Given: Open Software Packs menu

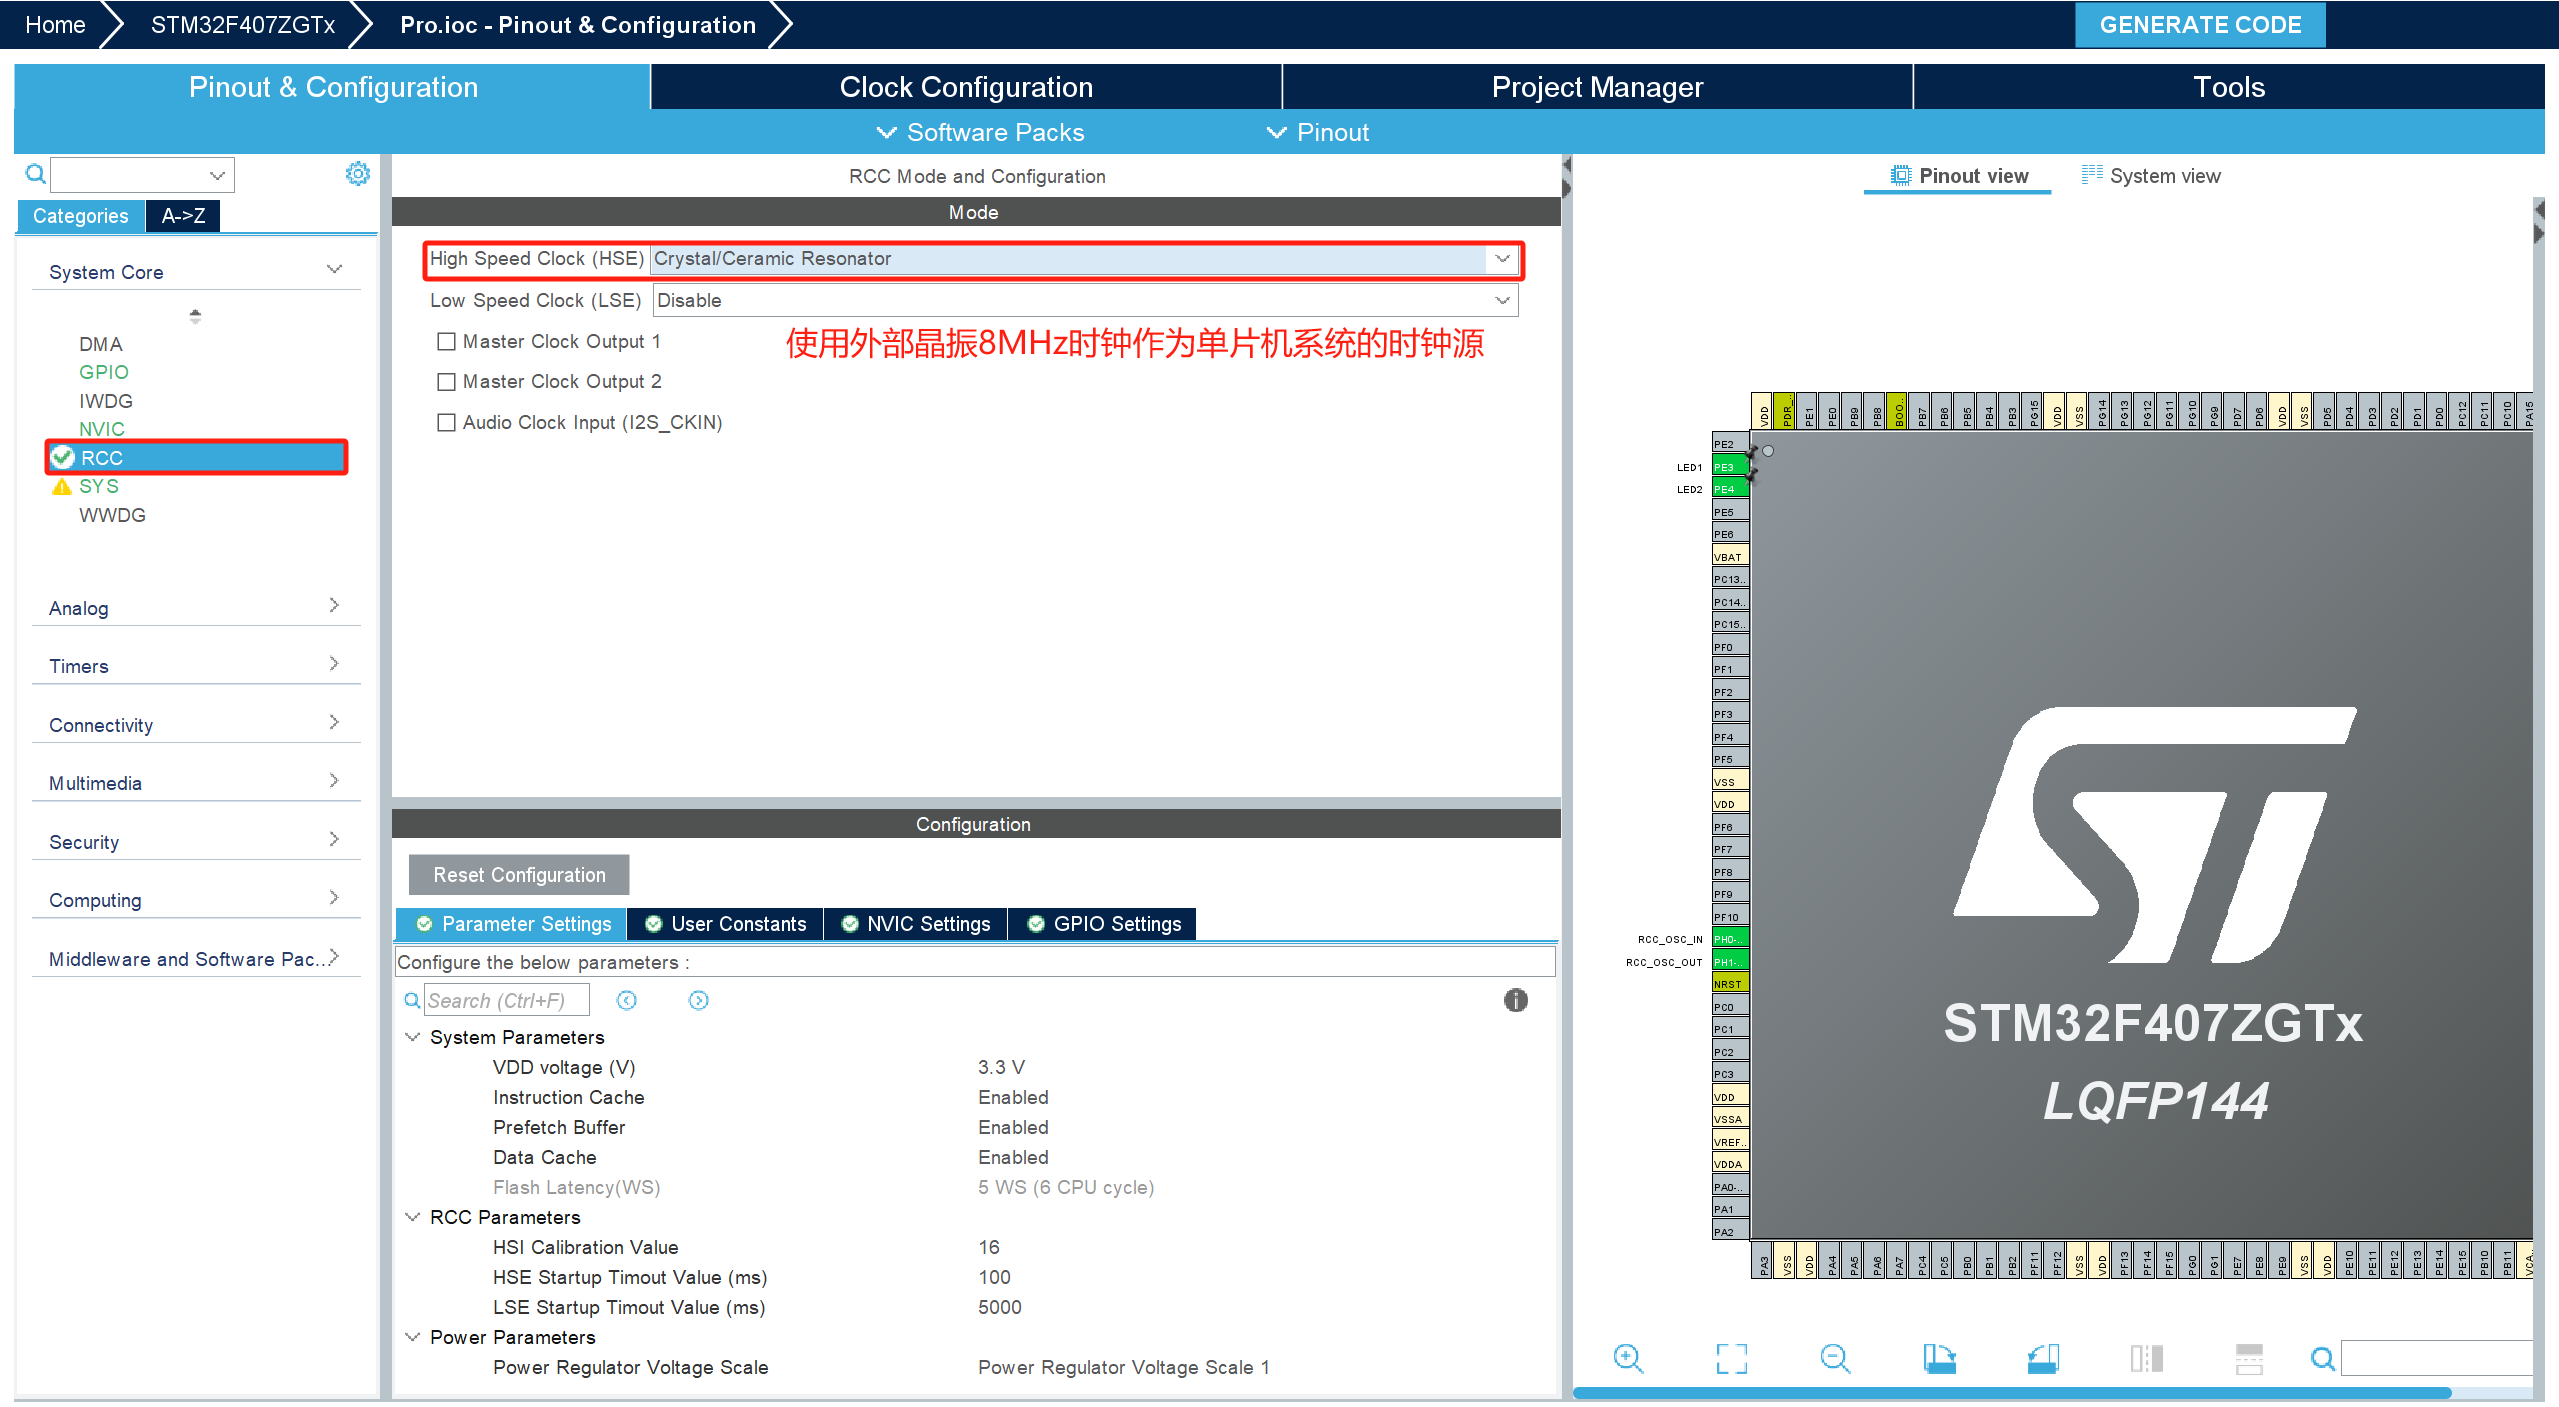Looking at the screenshot, I should pos(980,132).
